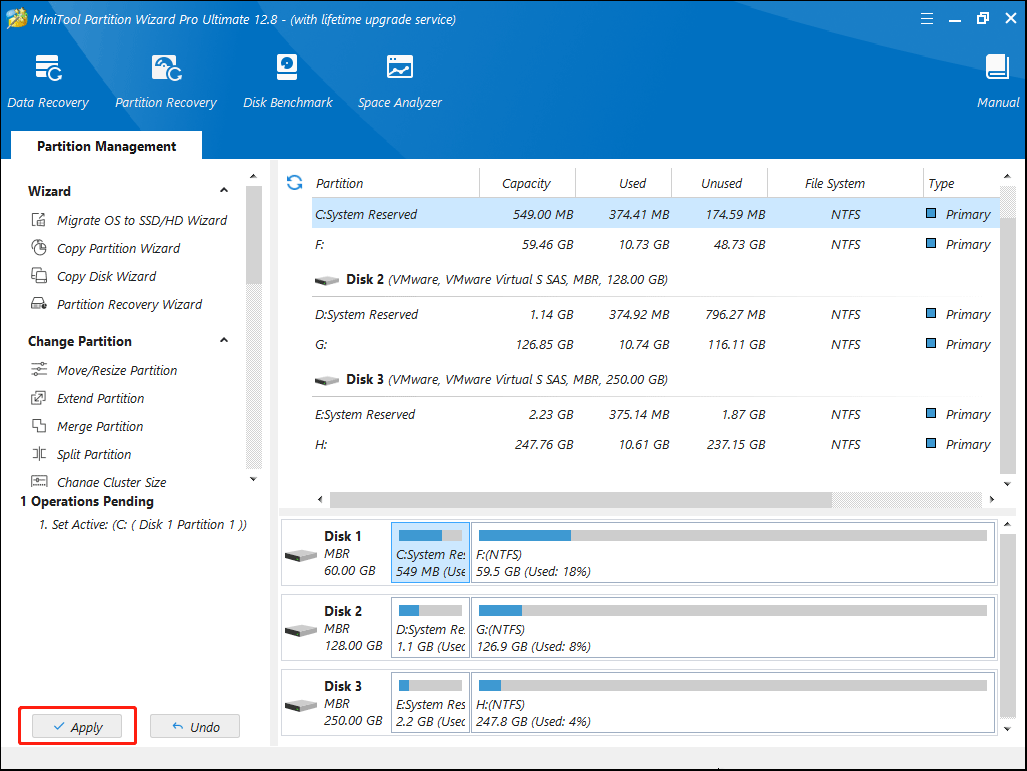This screenshot has width=1027, height=771.
Task: Click the Disk 3 drive icon in partition list
Action: (327, 381)
